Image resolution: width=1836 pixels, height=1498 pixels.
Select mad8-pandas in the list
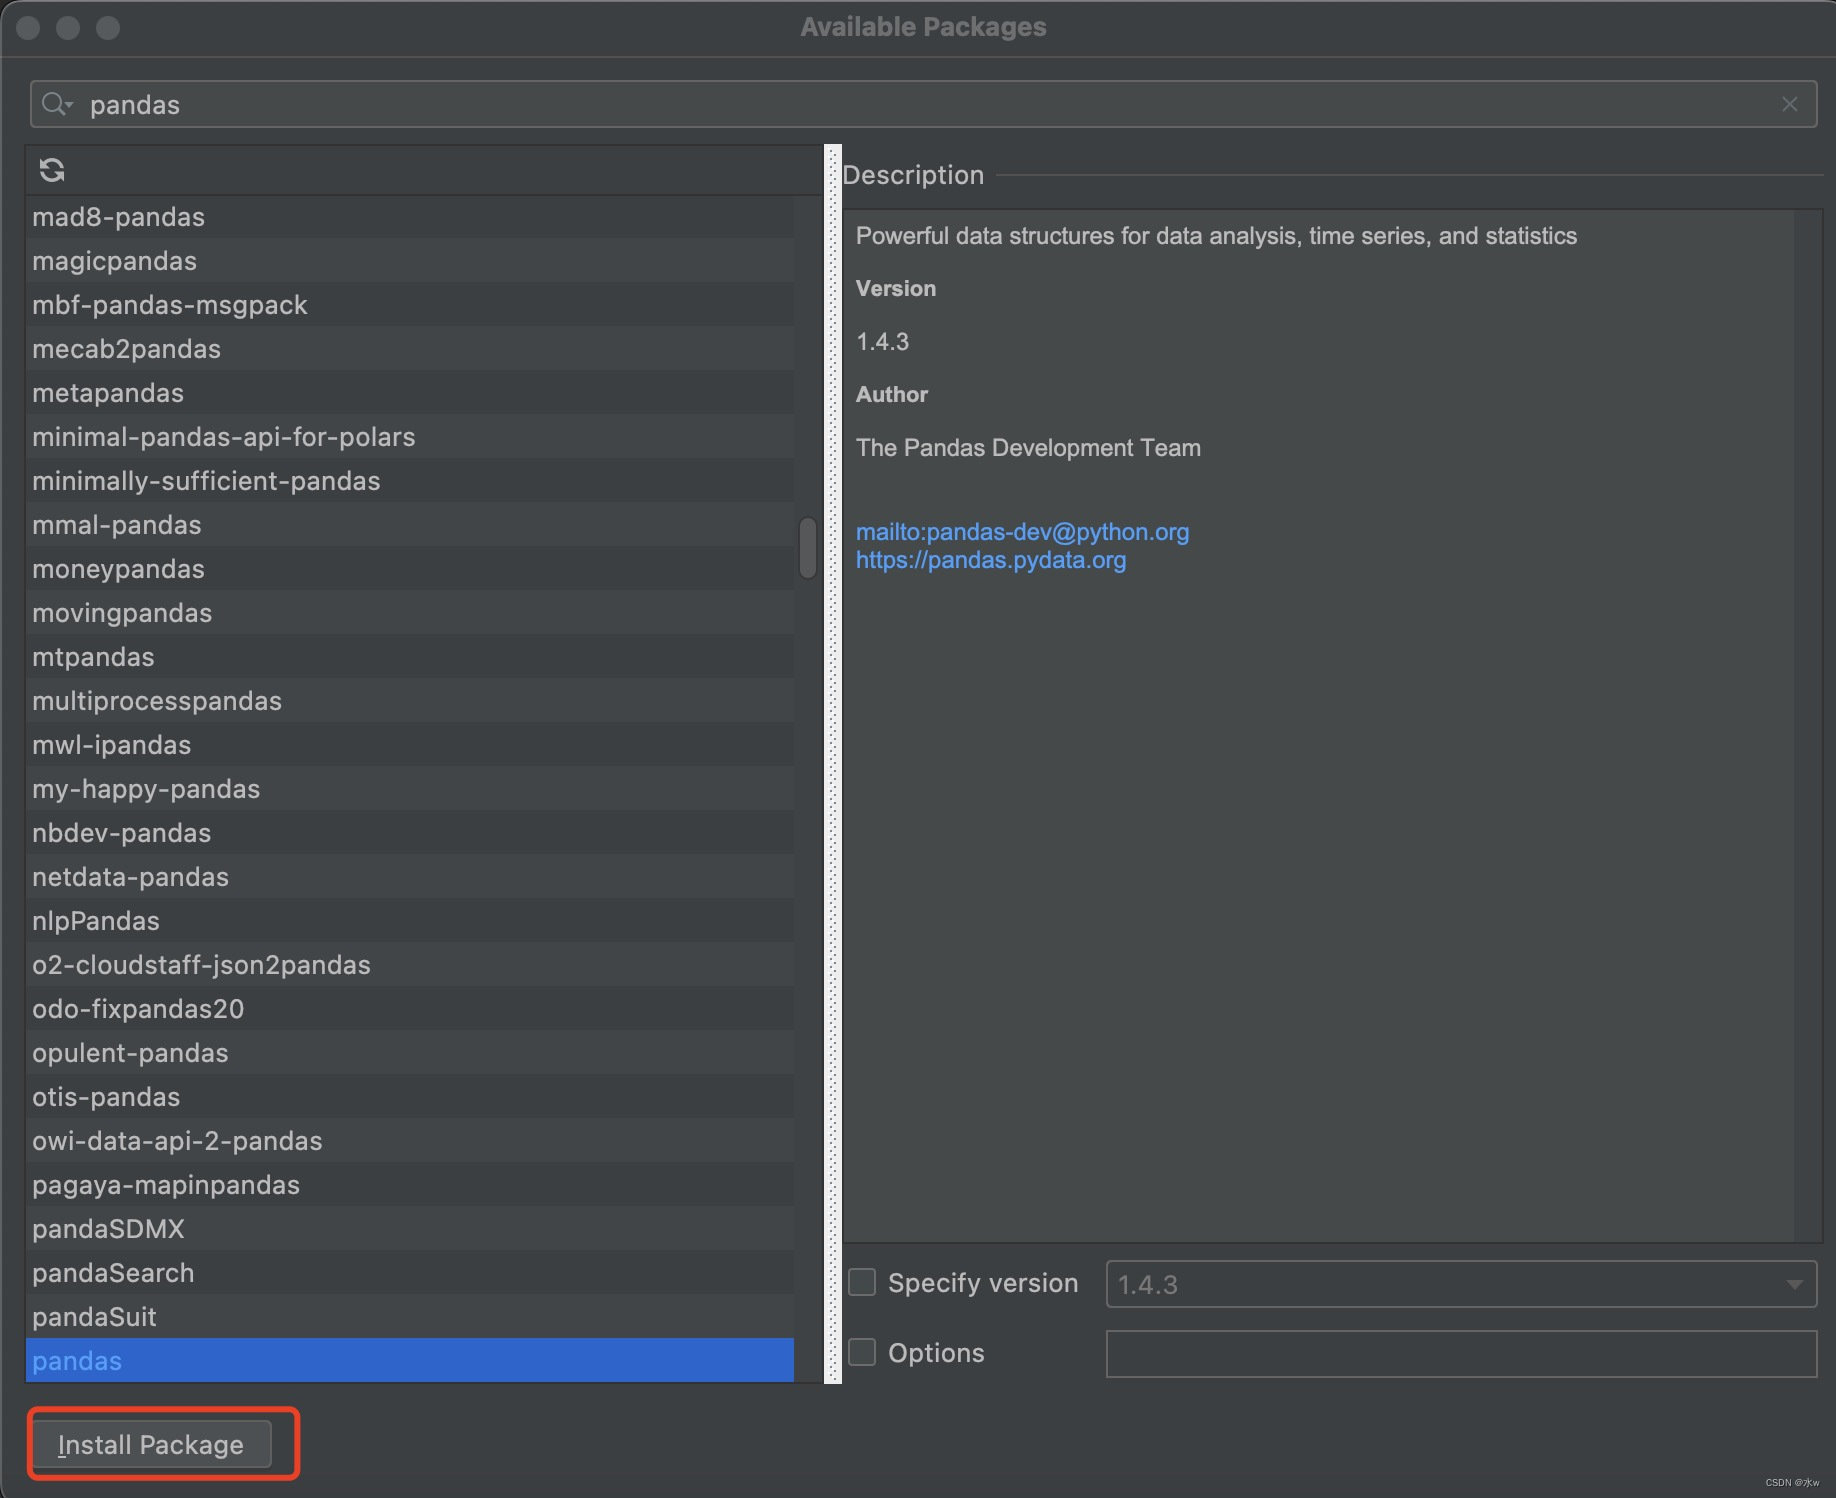tap(410, 217)
